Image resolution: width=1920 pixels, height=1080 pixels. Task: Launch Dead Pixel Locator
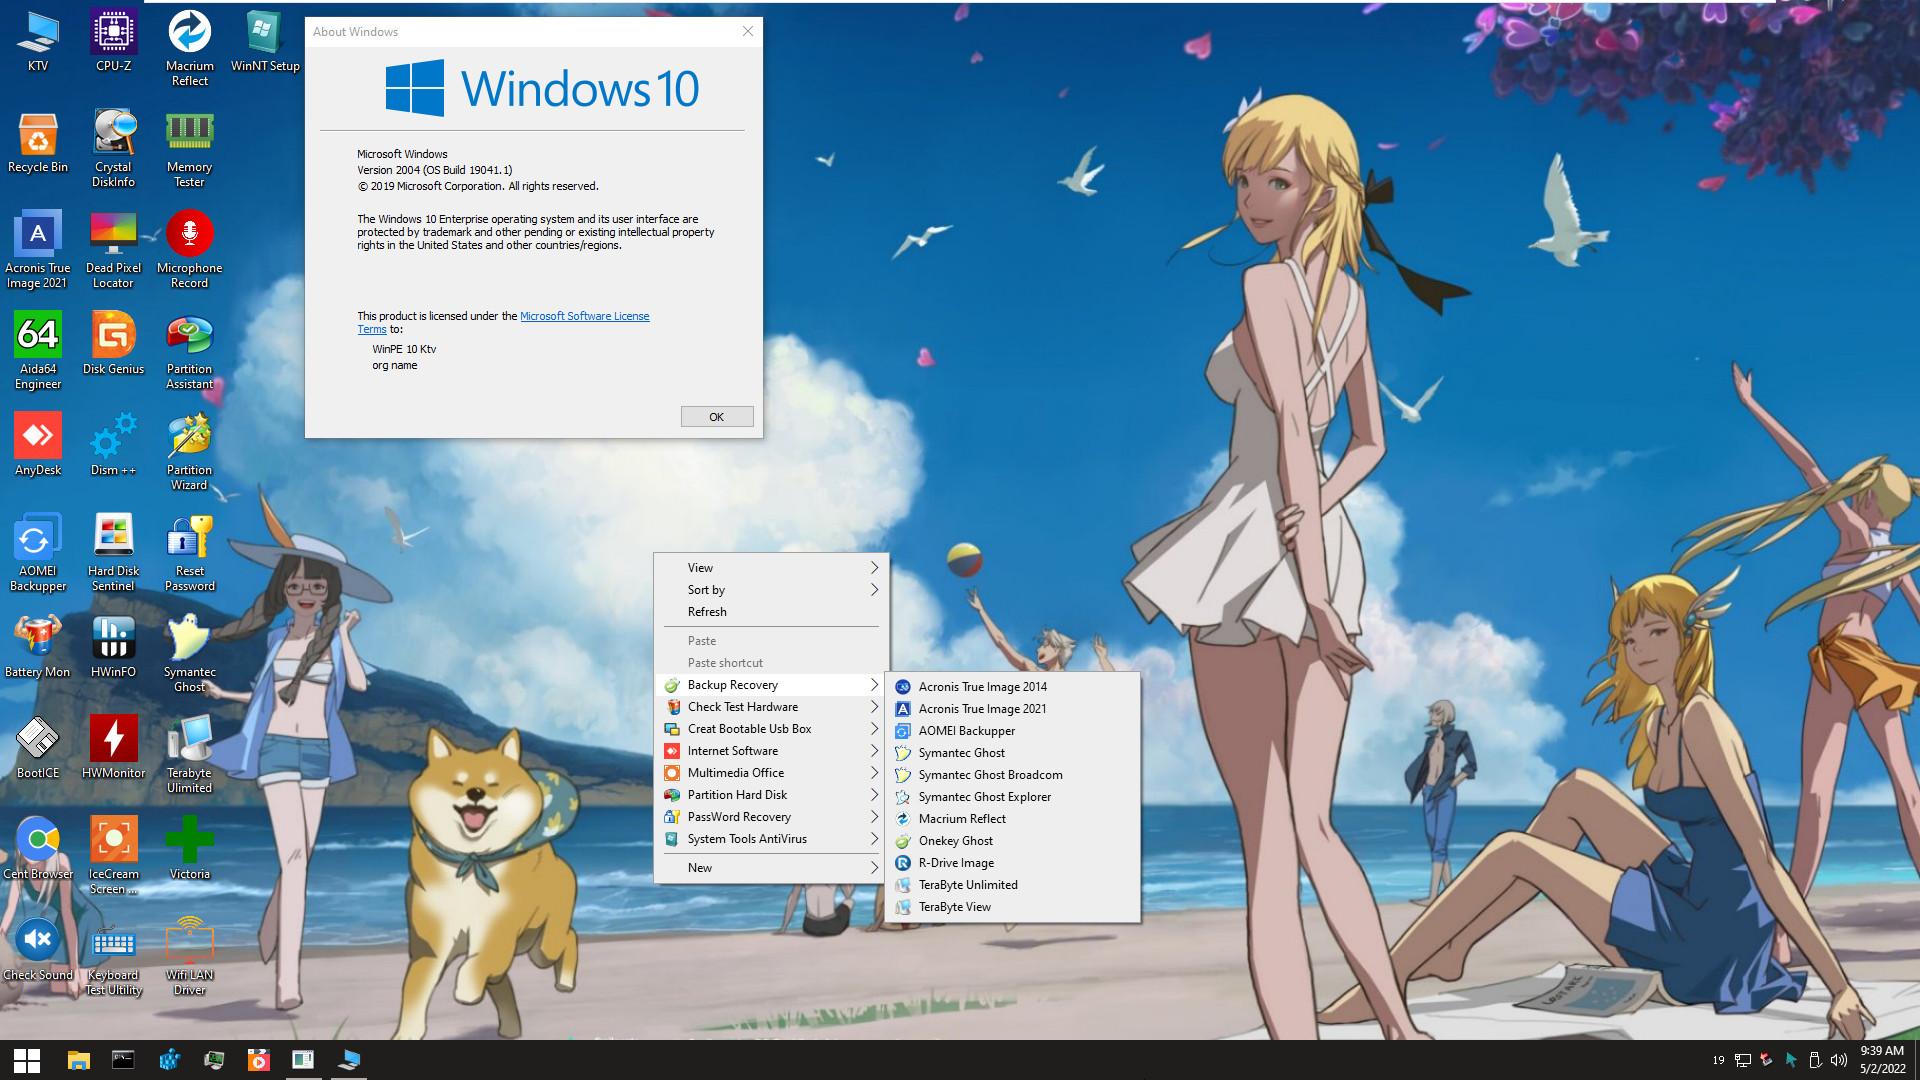pyautogui.click(x=113, y=250)
